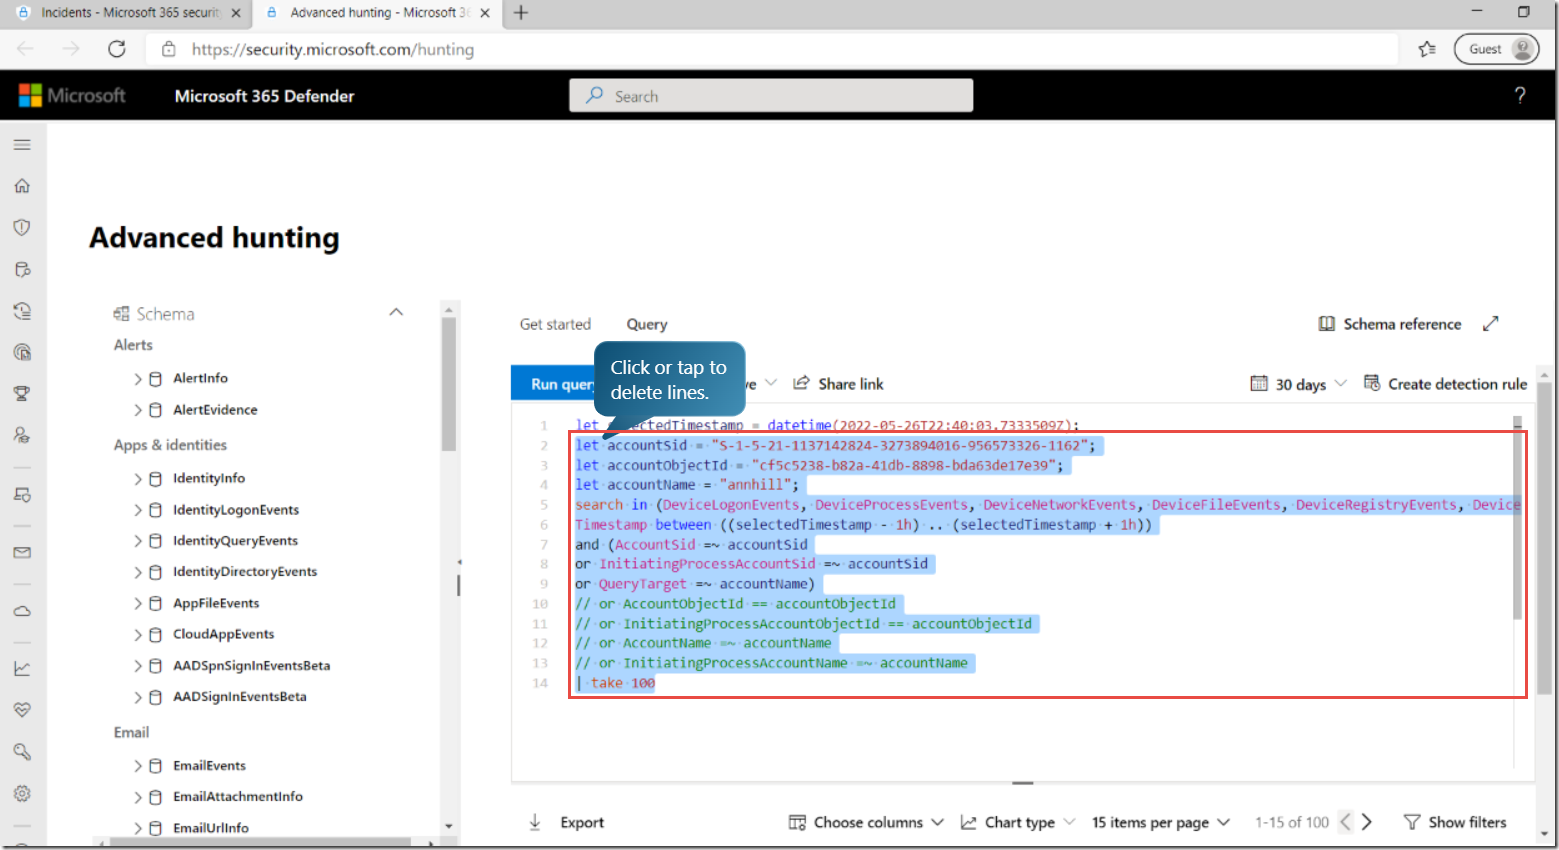Open the hamburger navigation menu
The width and height of the screenshot is (1559, 850).
click(22, 145)
